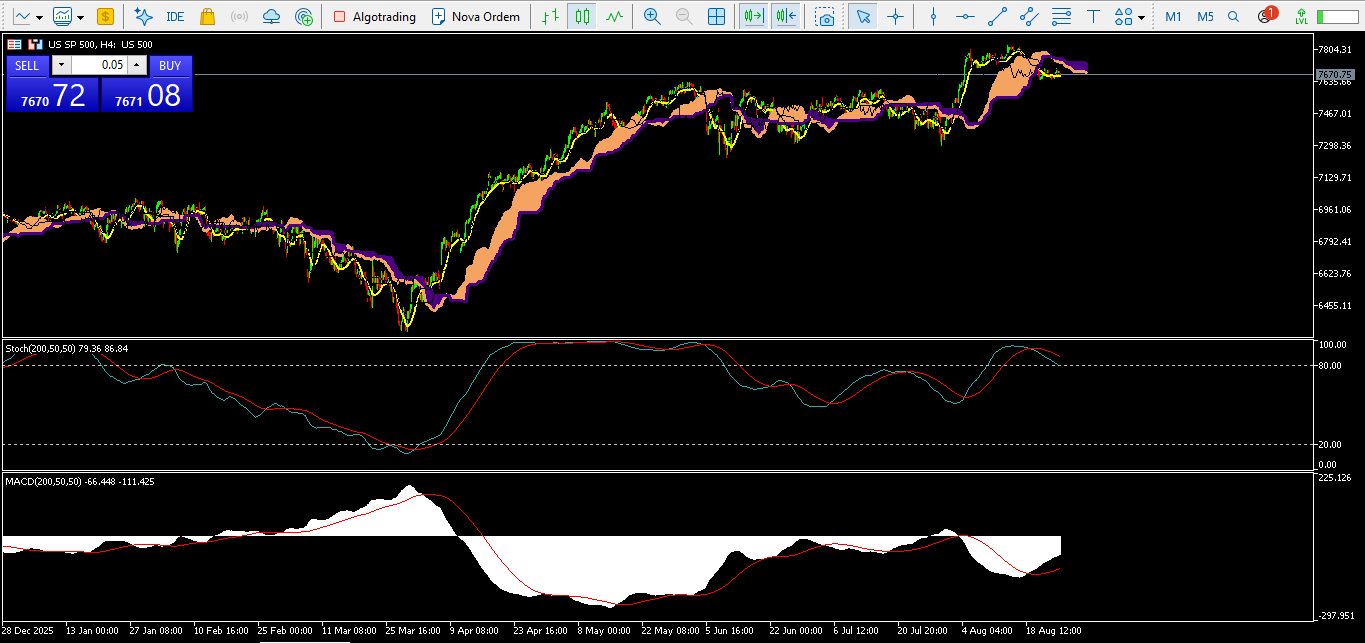This screenshot has width=1365, height=643.
Task: Click the connection status bar indicator
Action: (x=1337, y=17)
